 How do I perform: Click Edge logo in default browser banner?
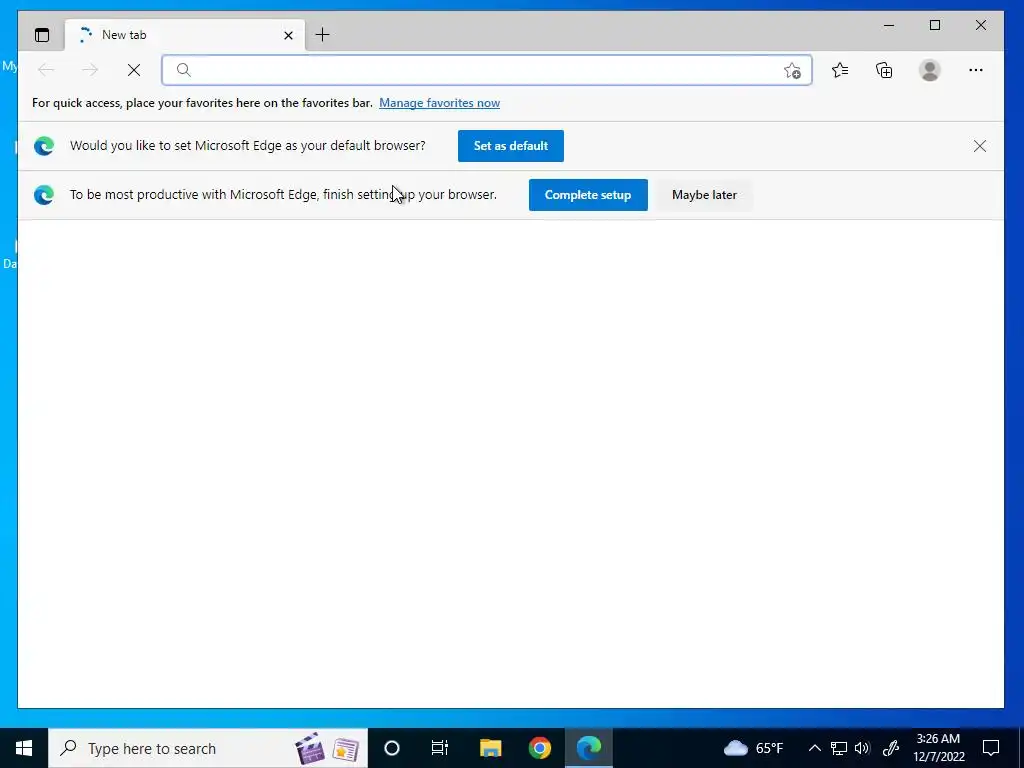(44, 146)
